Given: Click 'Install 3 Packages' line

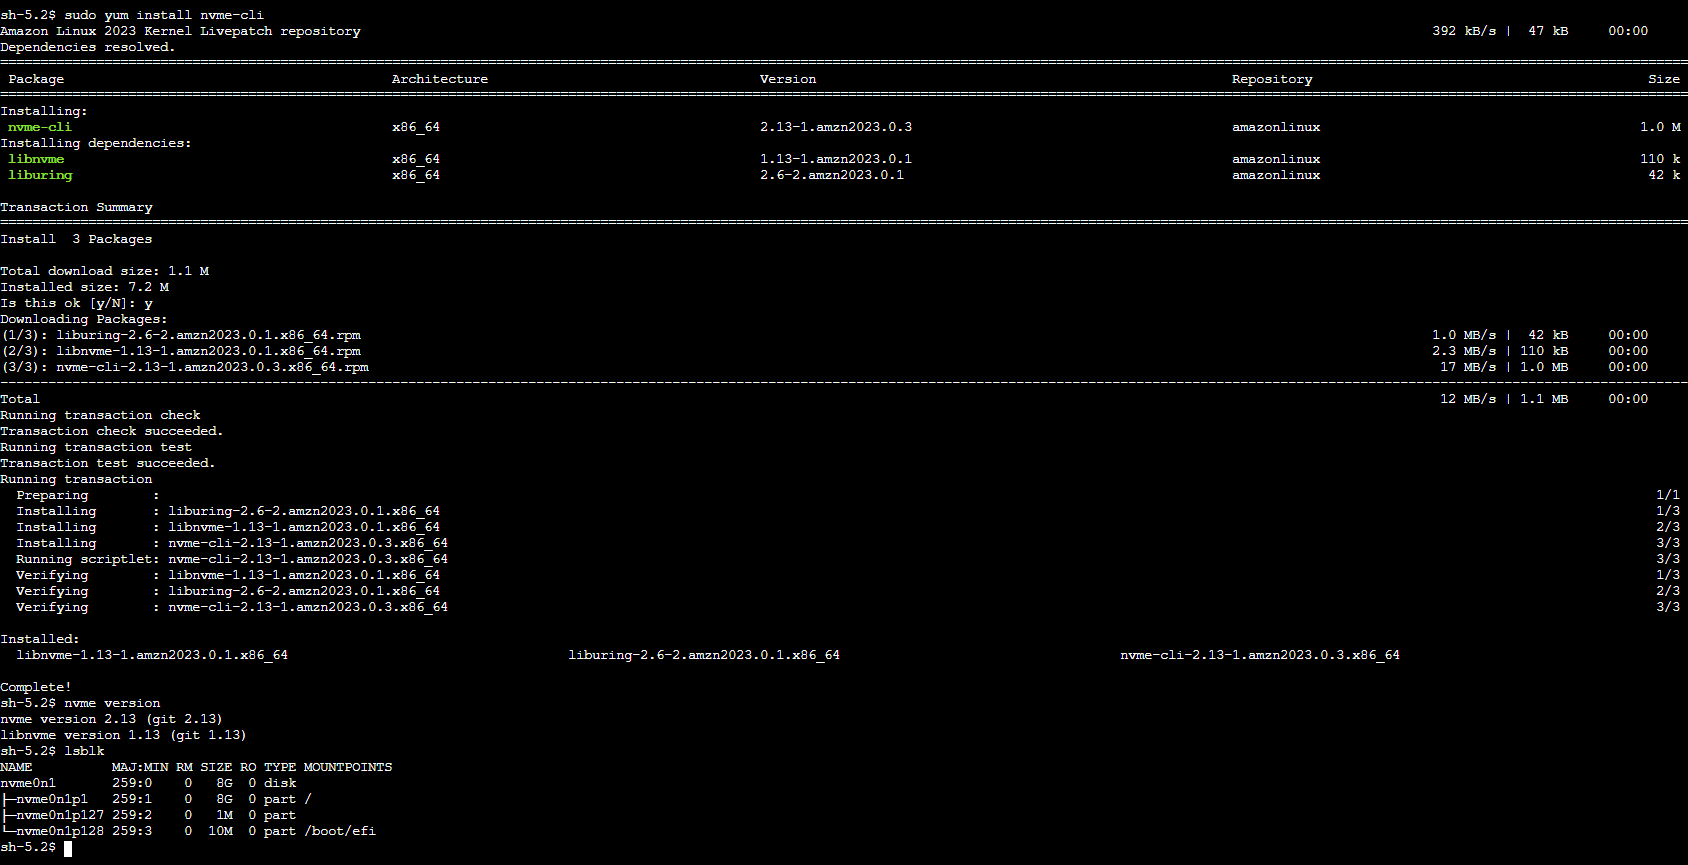Looking at the screenshot, I should (x=76, y=239).
